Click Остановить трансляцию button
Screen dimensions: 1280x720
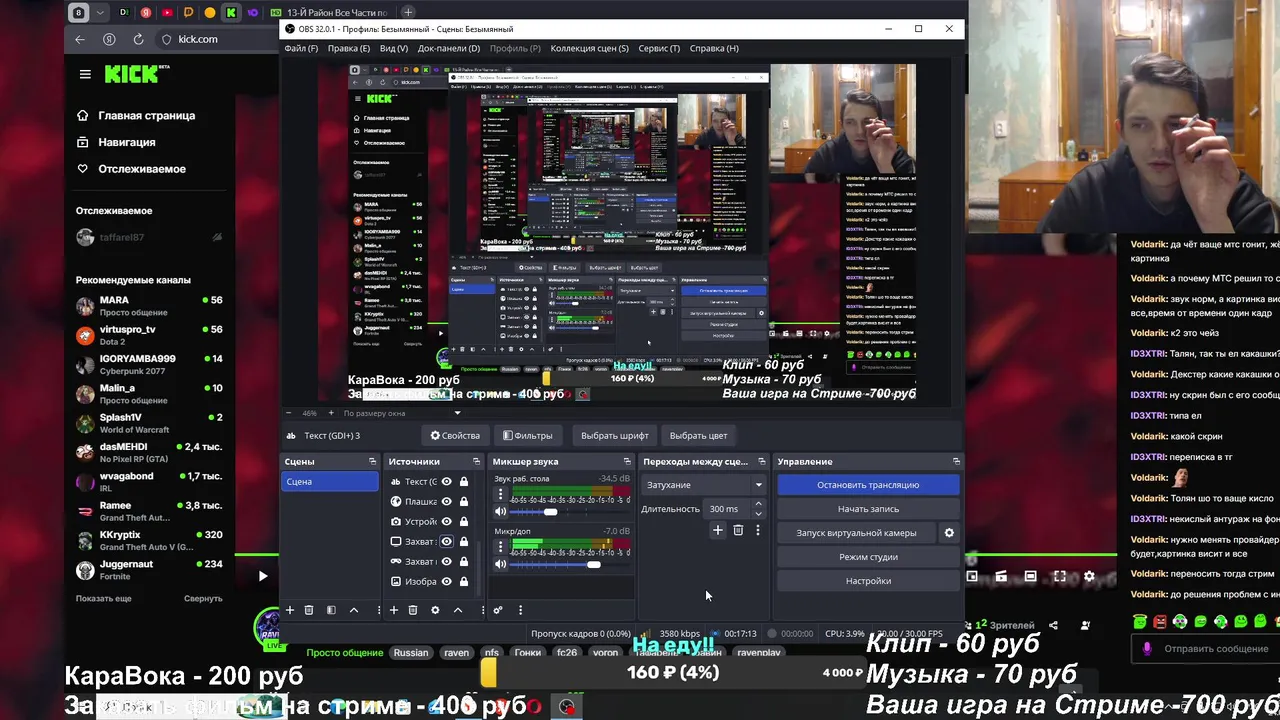tap(868, 485)
